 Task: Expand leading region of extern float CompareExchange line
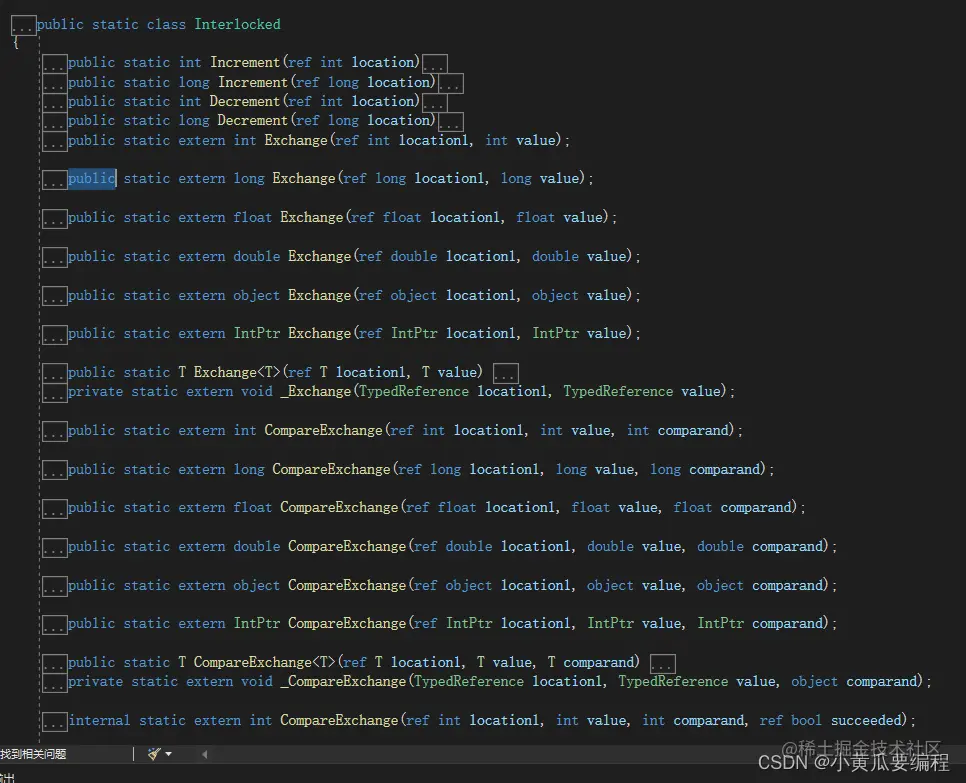coord(54,508)
